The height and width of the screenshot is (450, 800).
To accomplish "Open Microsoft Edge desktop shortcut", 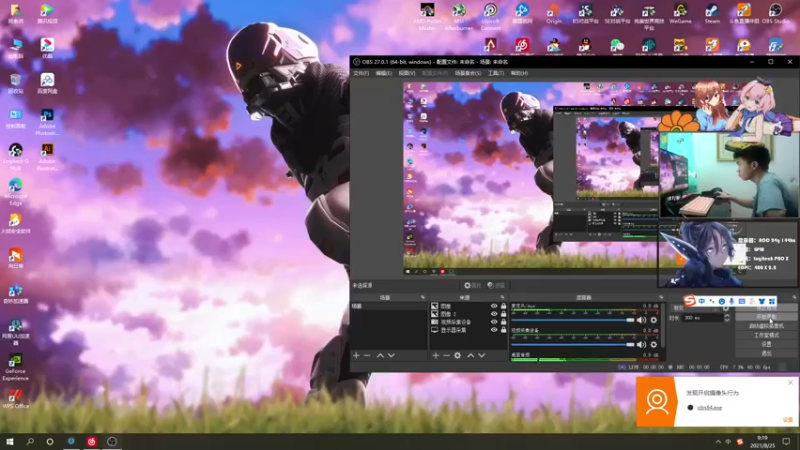I will point(15,192).
